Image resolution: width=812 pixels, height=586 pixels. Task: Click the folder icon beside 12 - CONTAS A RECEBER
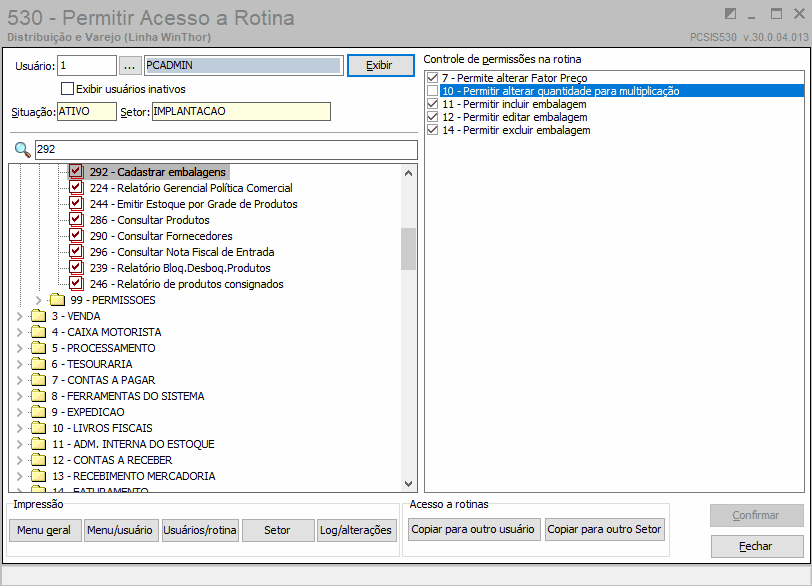[38, 460]
